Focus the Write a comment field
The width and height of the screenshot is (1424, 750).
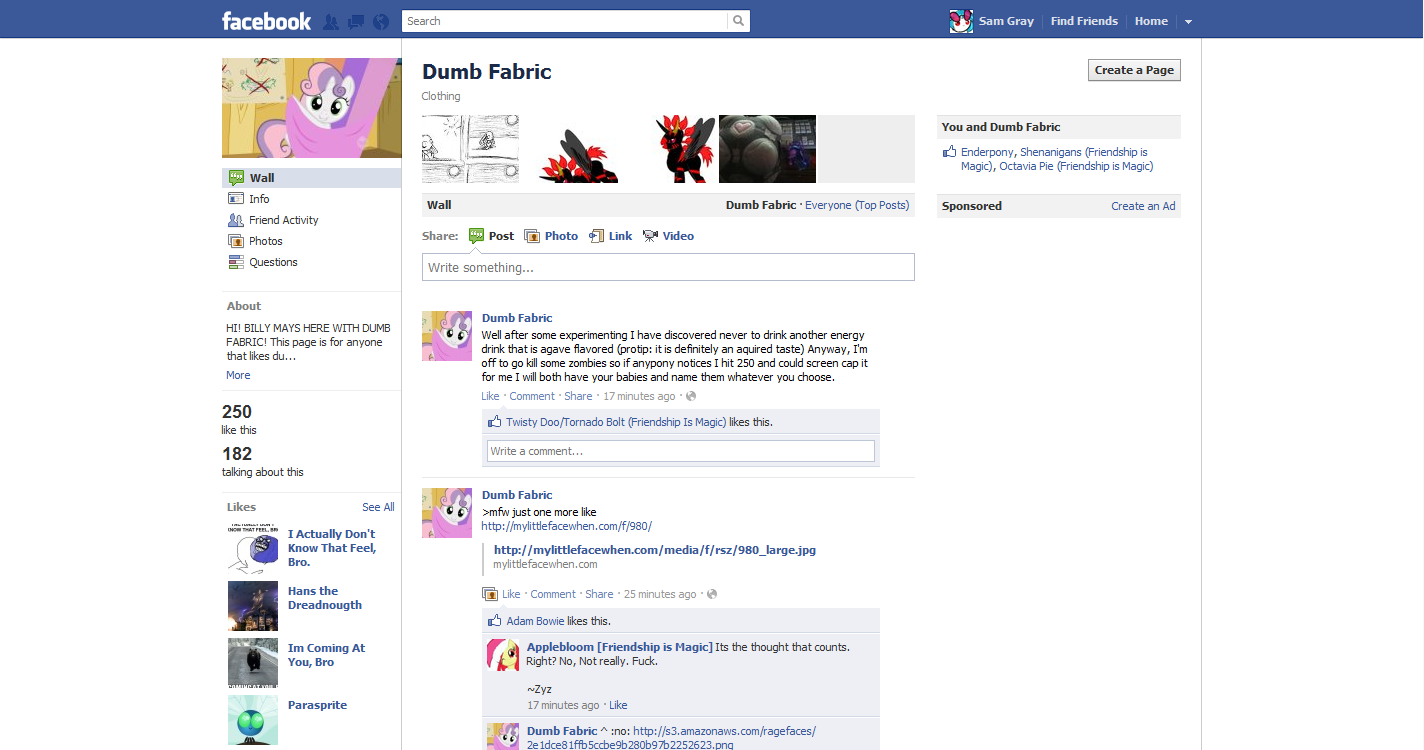680,451
